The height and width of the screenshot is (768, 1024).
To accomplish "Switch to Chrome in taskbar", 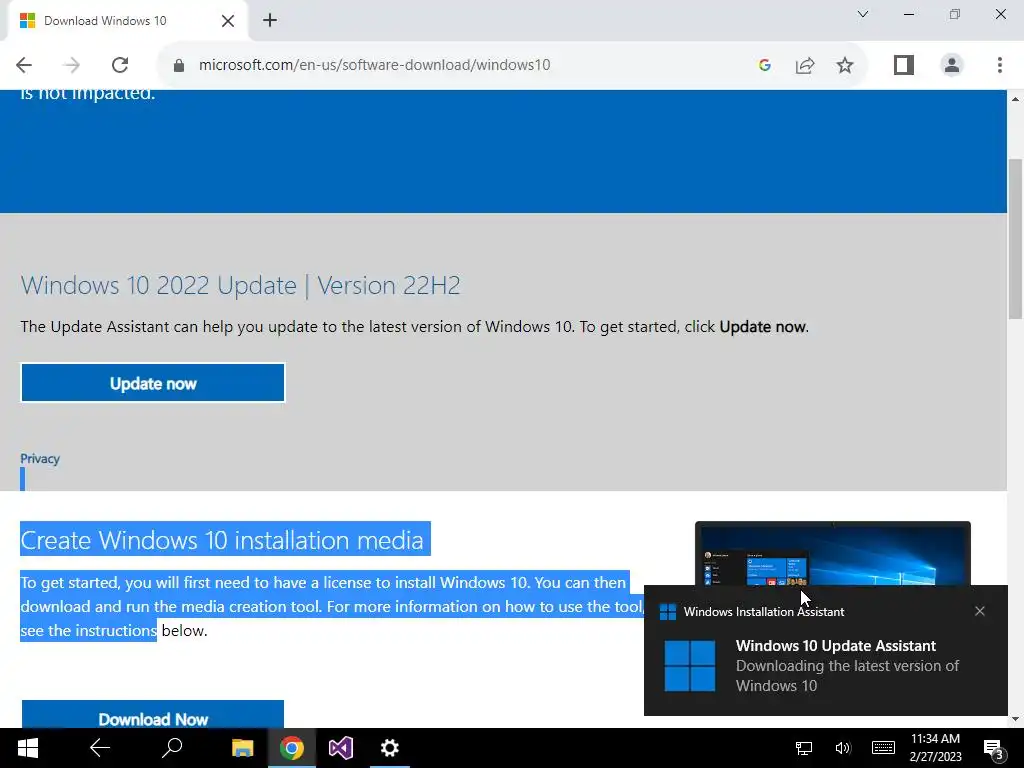I will 292,748.
